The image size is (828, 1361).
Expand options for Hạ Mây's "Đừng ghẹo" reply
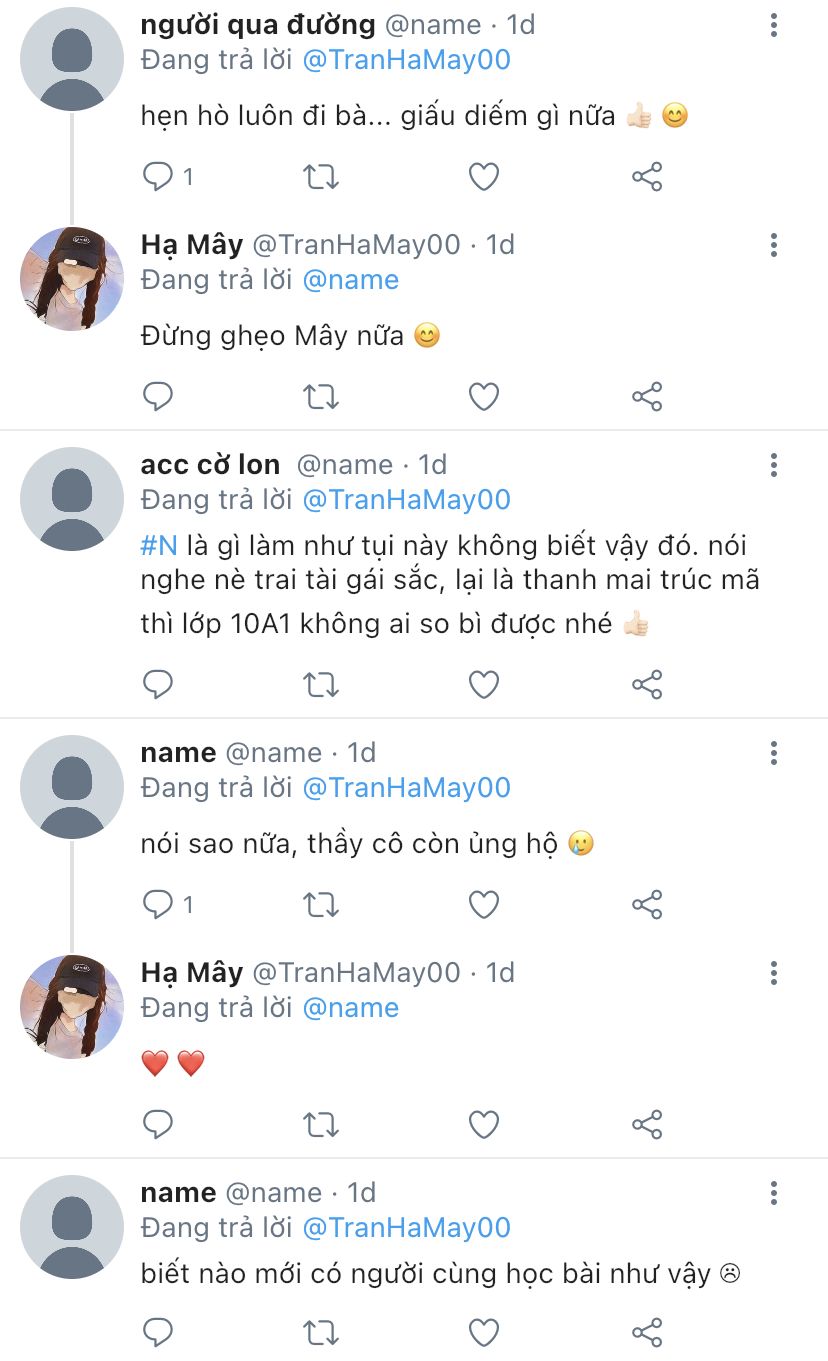click(774, 245)
